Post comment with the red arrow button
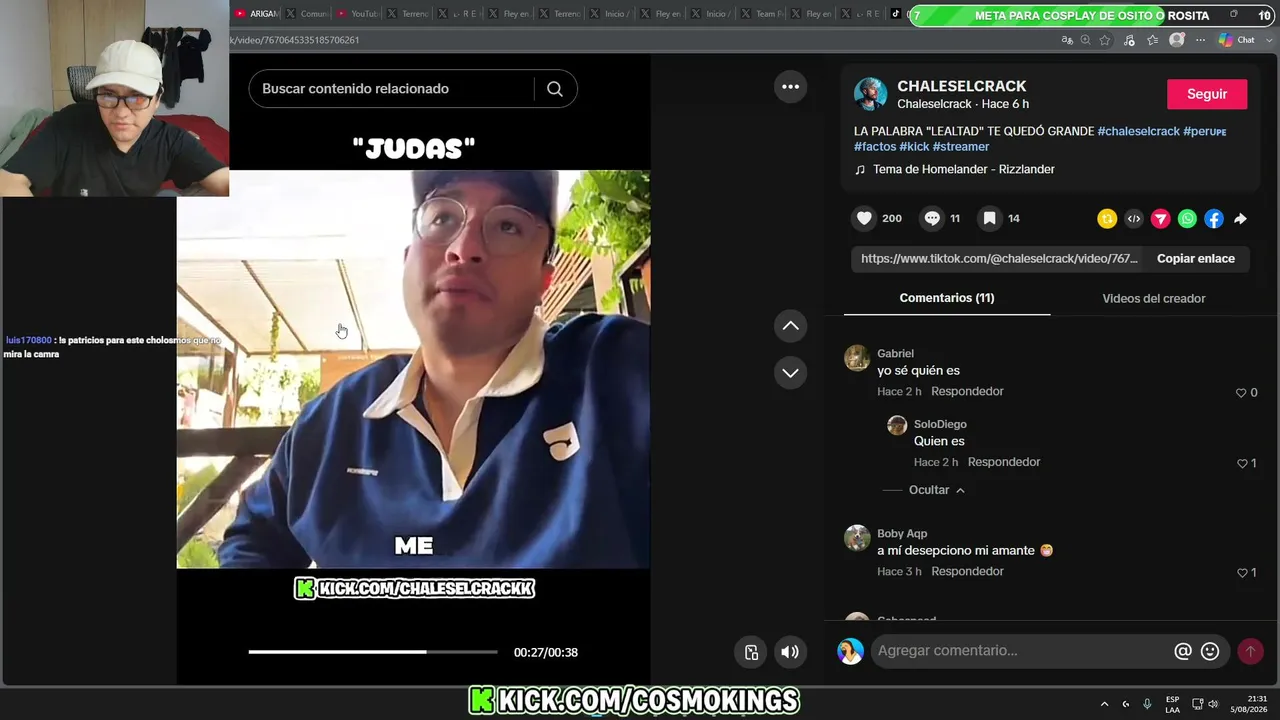The width and height of the screenshot is (1280, 720). (1250, 651)
